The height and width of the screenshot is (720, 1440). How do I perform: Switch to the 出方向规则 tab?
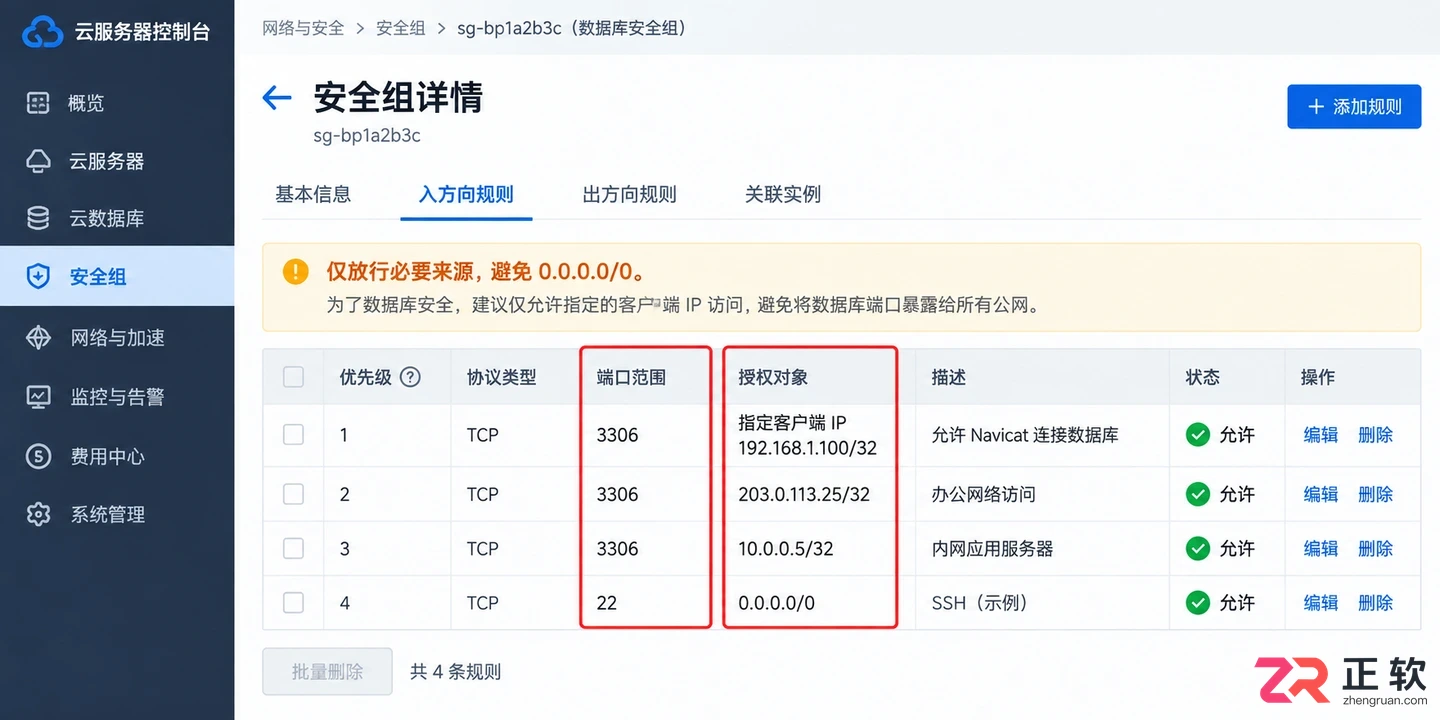click(x=630, y=195)
